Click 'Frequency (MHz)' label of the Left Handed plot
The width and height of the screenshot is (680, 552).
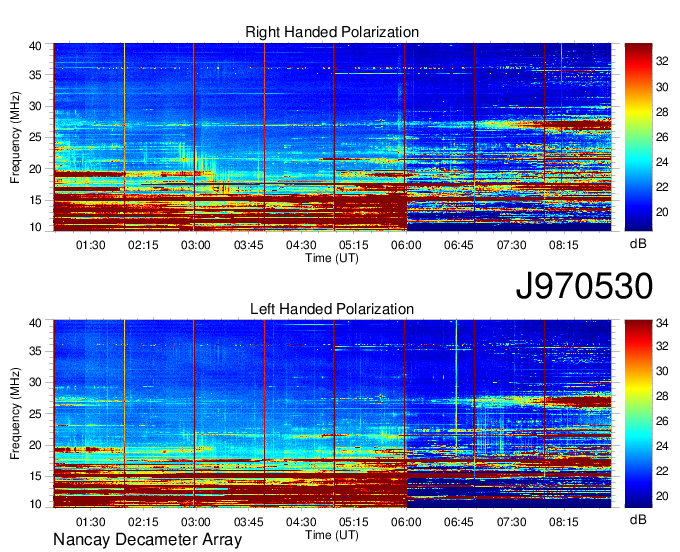click(x=15, y=414)
